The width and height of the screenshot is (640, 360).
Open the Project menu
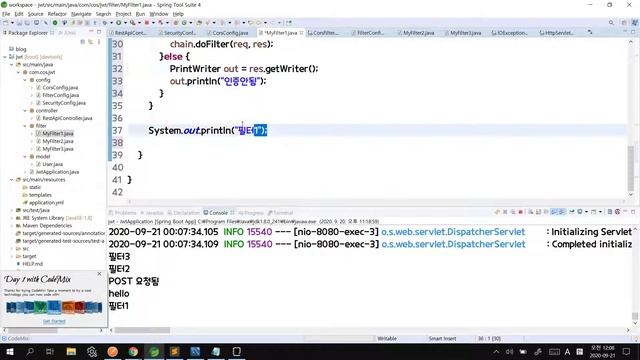pyautogui.click(x=123, y=14)
